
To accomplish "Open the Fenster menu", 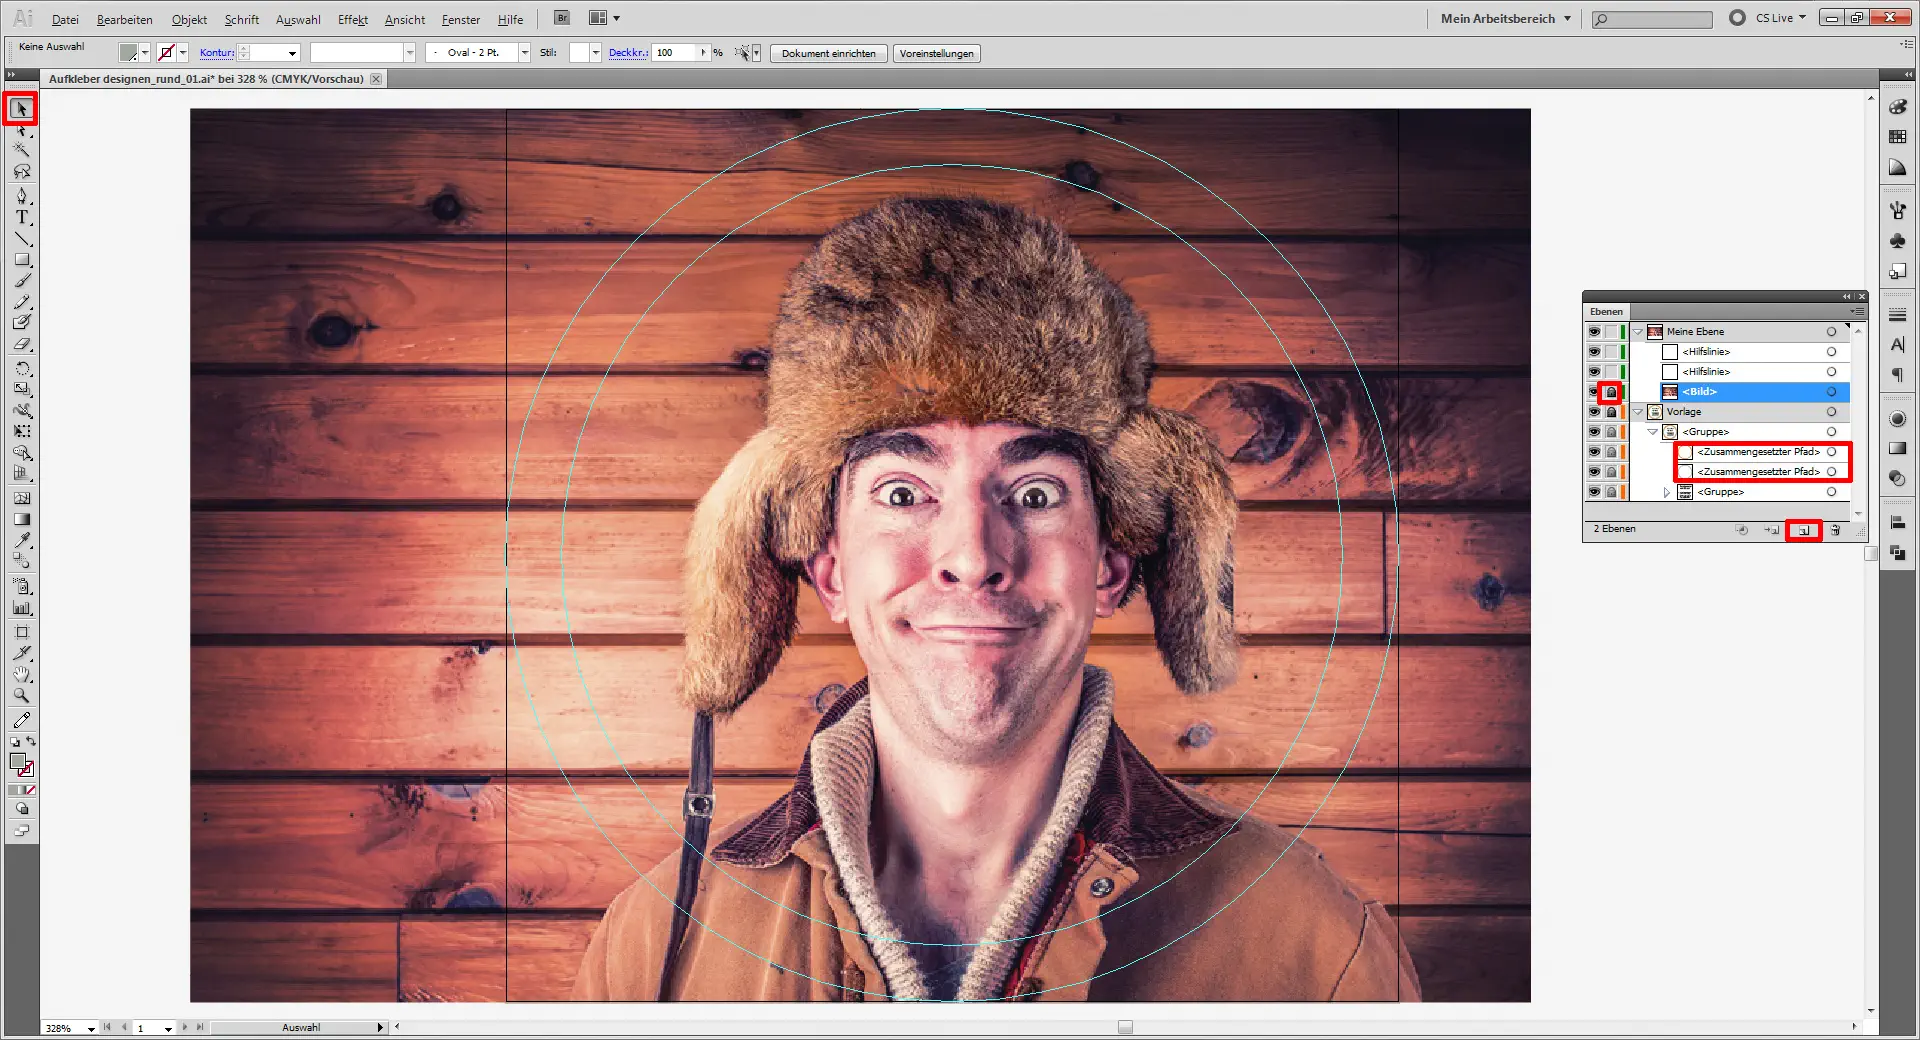I will [x=460, y=19].
